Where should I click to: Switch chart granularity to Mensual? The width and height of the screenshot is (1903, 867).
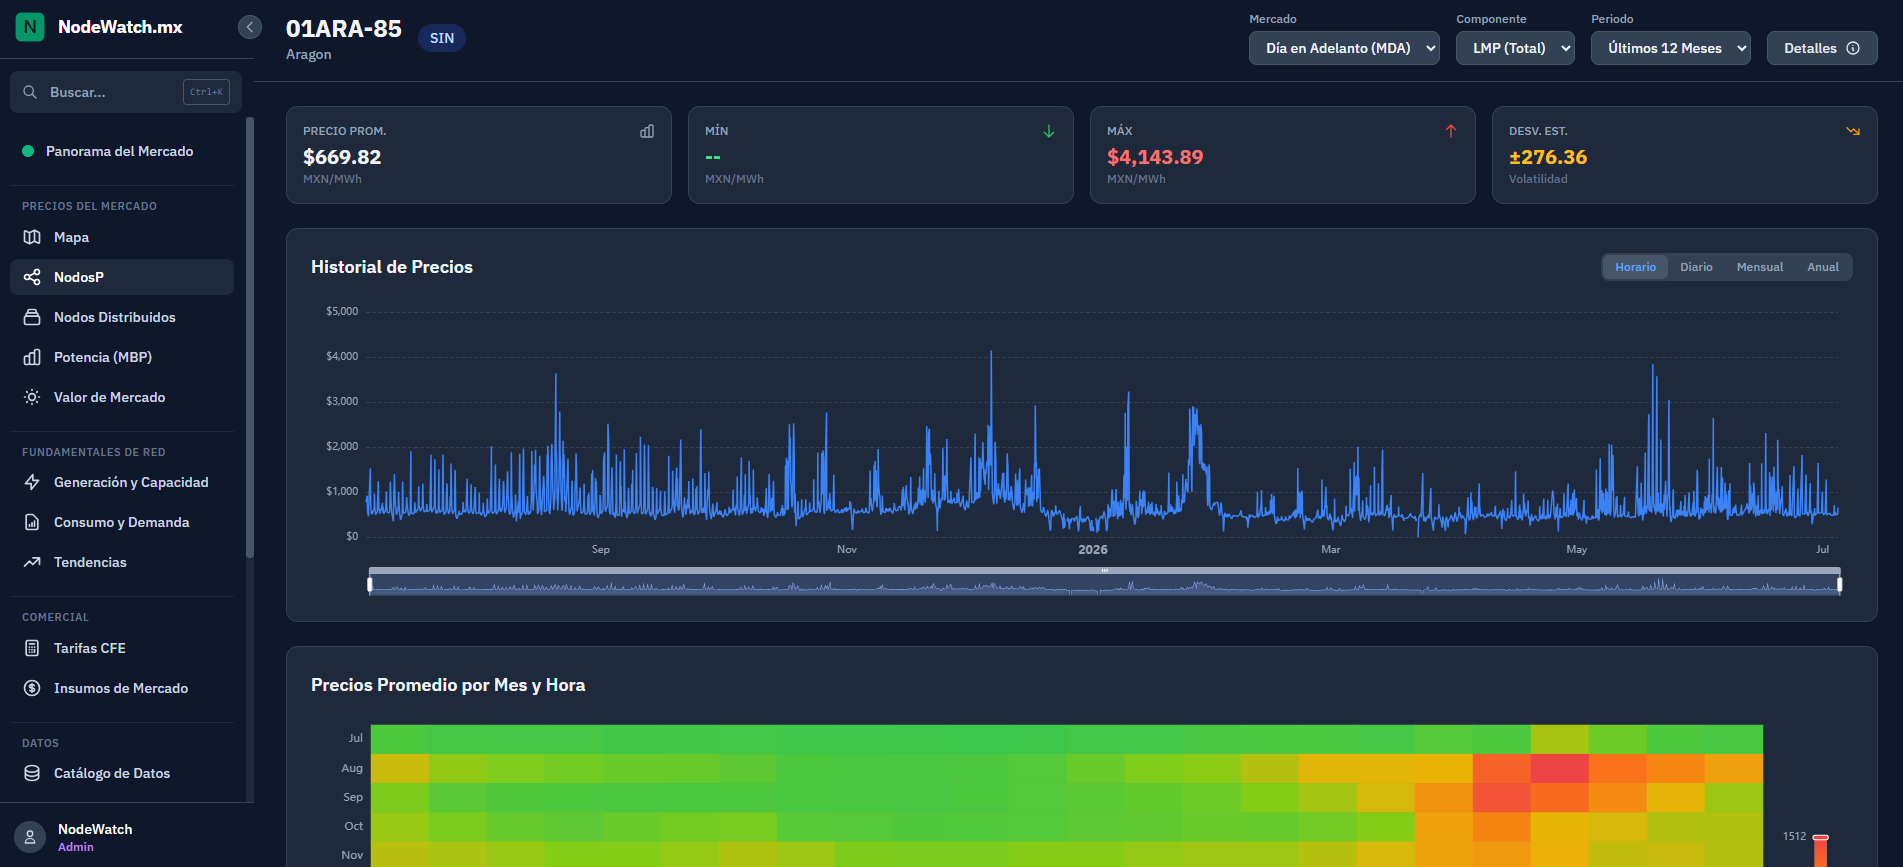click(1760, 267)
